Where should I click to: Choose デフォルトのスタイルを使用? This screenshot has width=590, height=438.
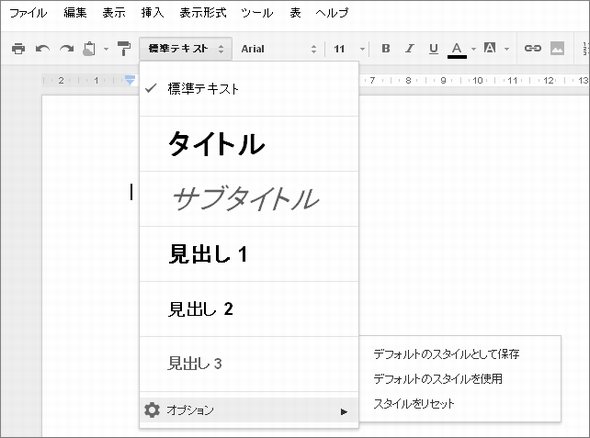coord(438,379)
